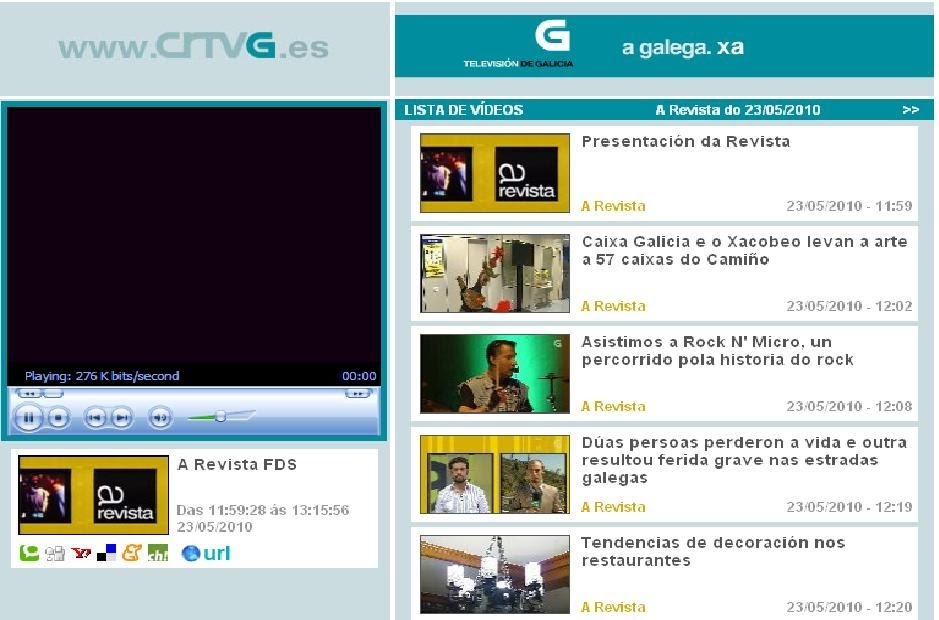Click timestamp 23/05/2010 - 12:02
The width and height of the screenshot is (939, 620).
tap(849, 307)
